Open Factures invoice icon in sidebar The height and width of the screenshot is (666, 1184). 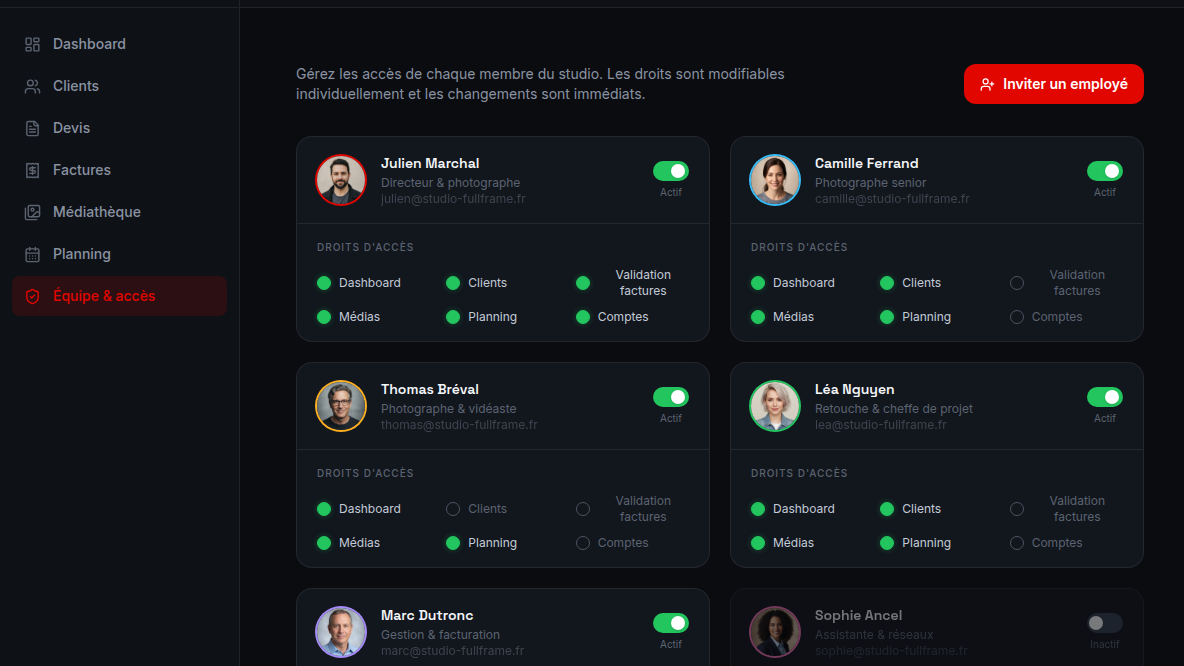point(32,170)
